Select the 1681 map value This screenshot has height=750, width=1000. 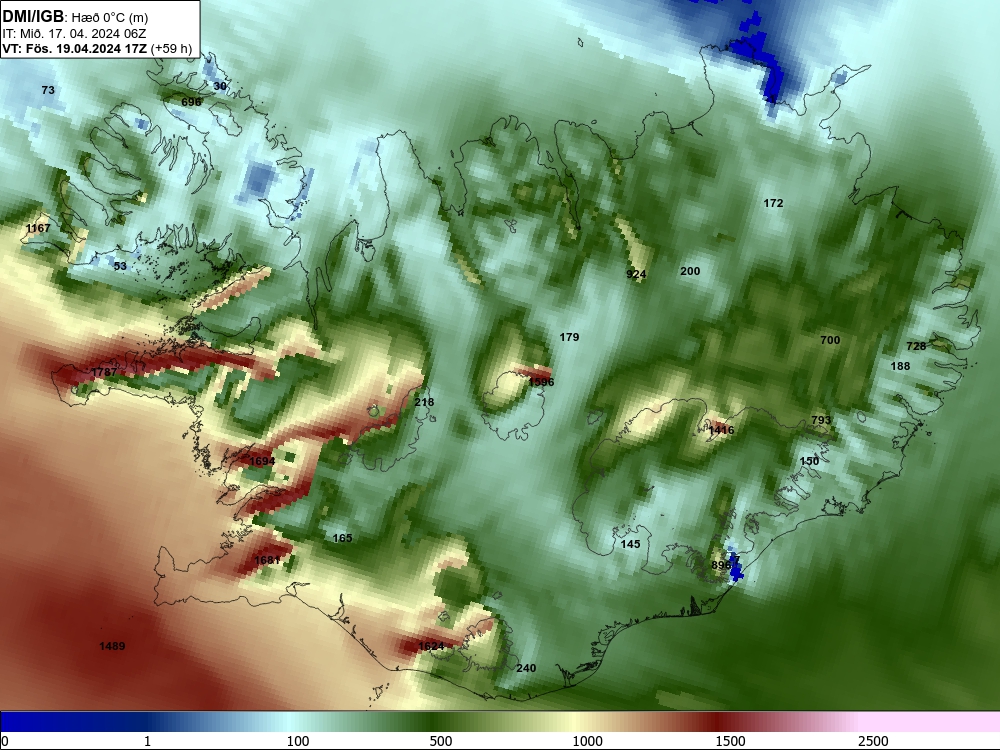267,560
